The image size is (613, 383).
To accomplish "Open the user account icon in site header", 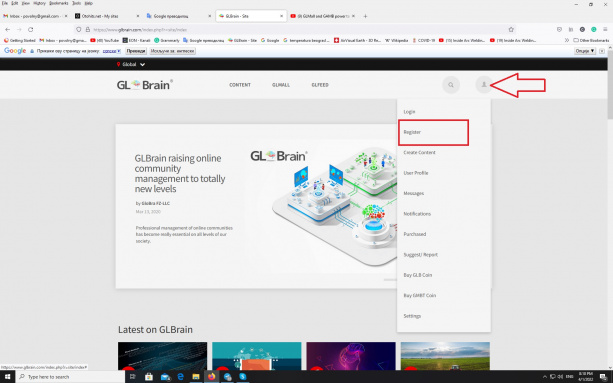I will pos(484,85).
